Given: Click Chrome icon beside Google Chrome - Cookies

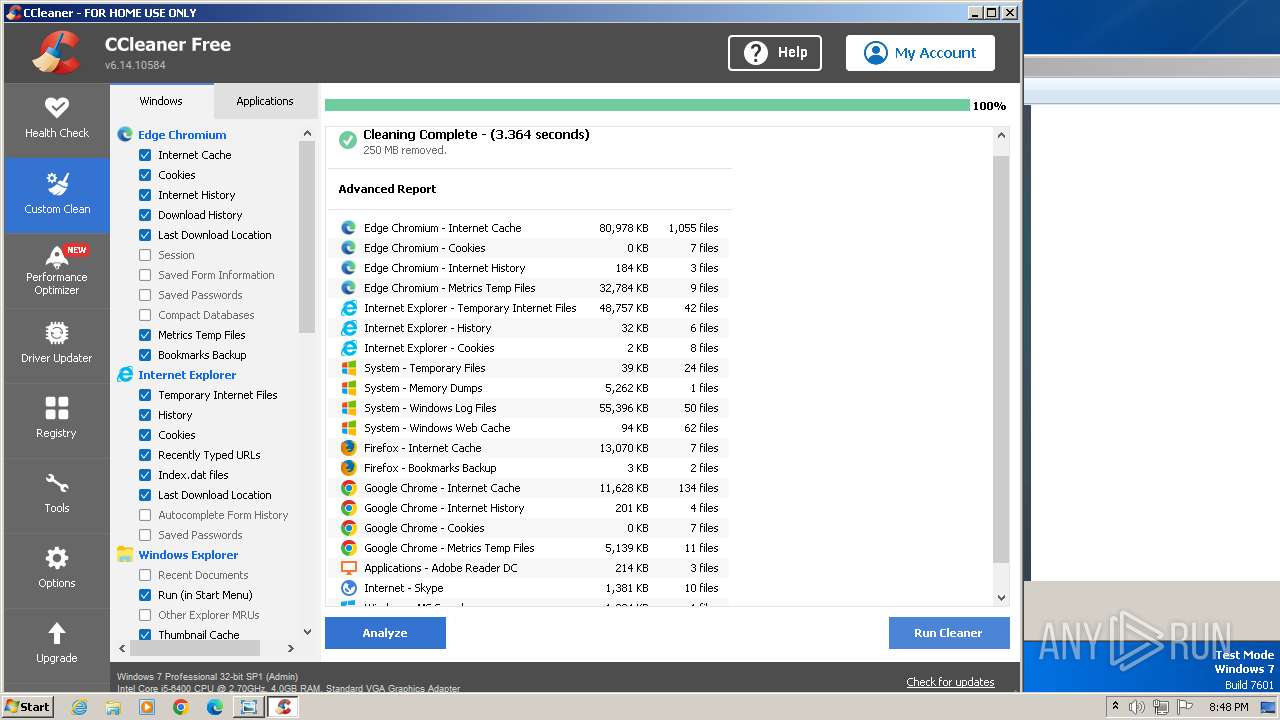Looking at the screenshot, I should pos(348,528).
